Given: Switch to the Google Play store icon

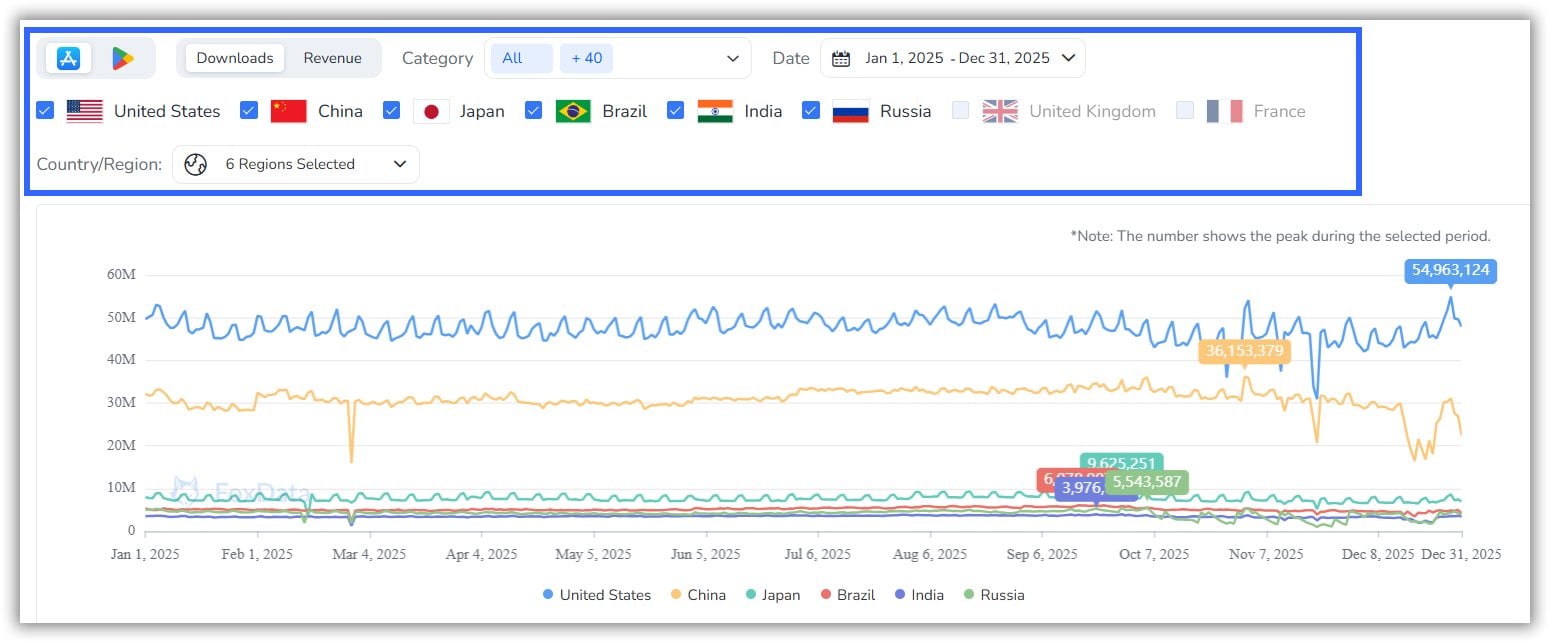Looking at the screenshot, I should [x=123, y=58].
